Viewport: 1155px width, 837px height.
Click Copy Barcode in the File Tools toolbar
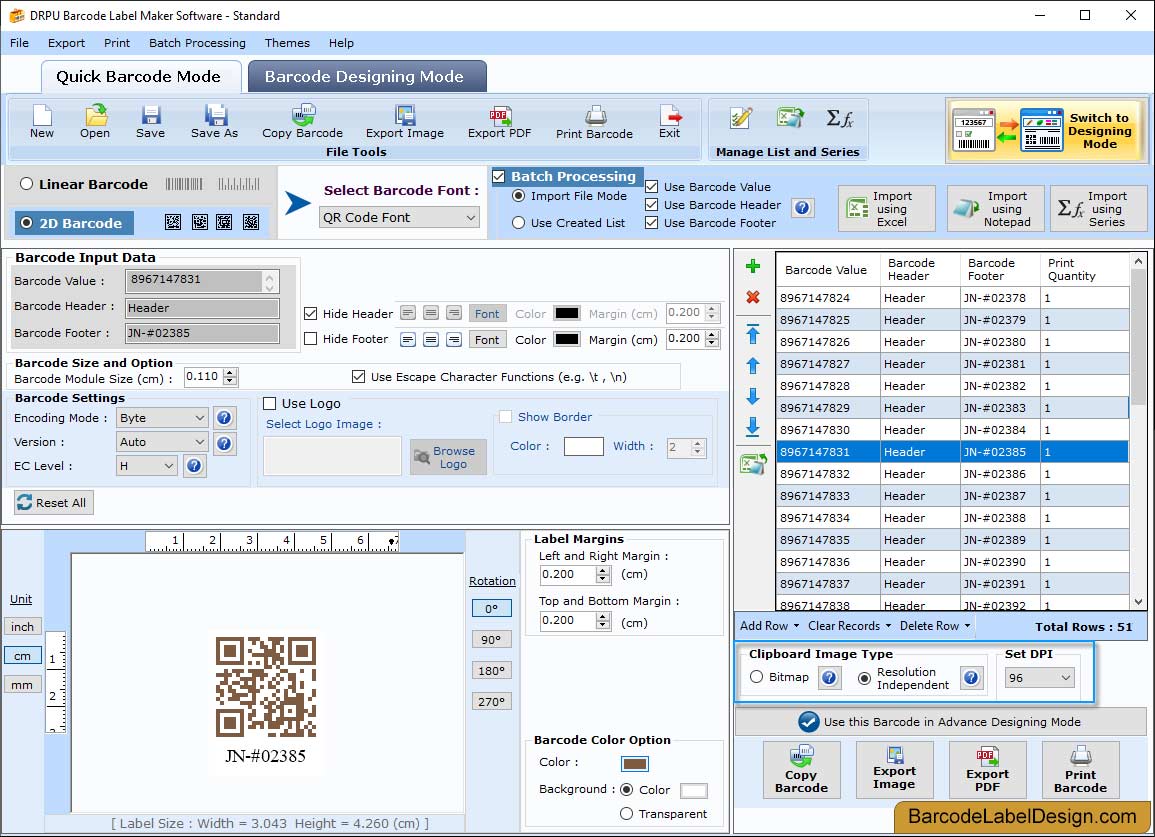pos(303,122)
